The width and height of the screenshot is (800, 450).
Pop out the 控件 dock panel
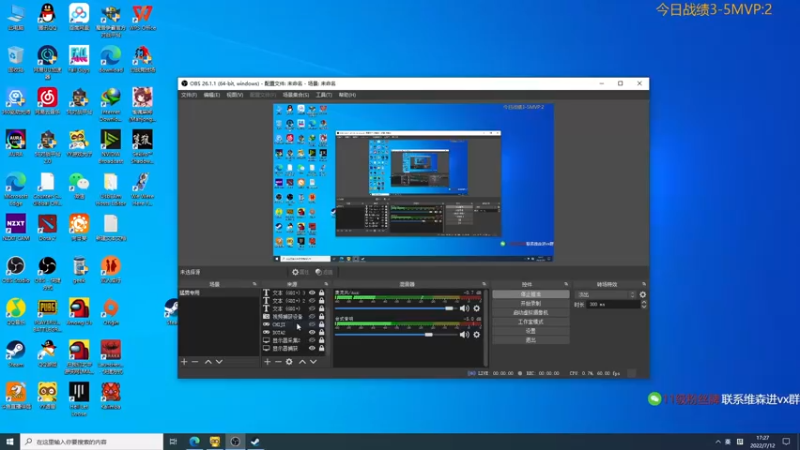(566, 284)
